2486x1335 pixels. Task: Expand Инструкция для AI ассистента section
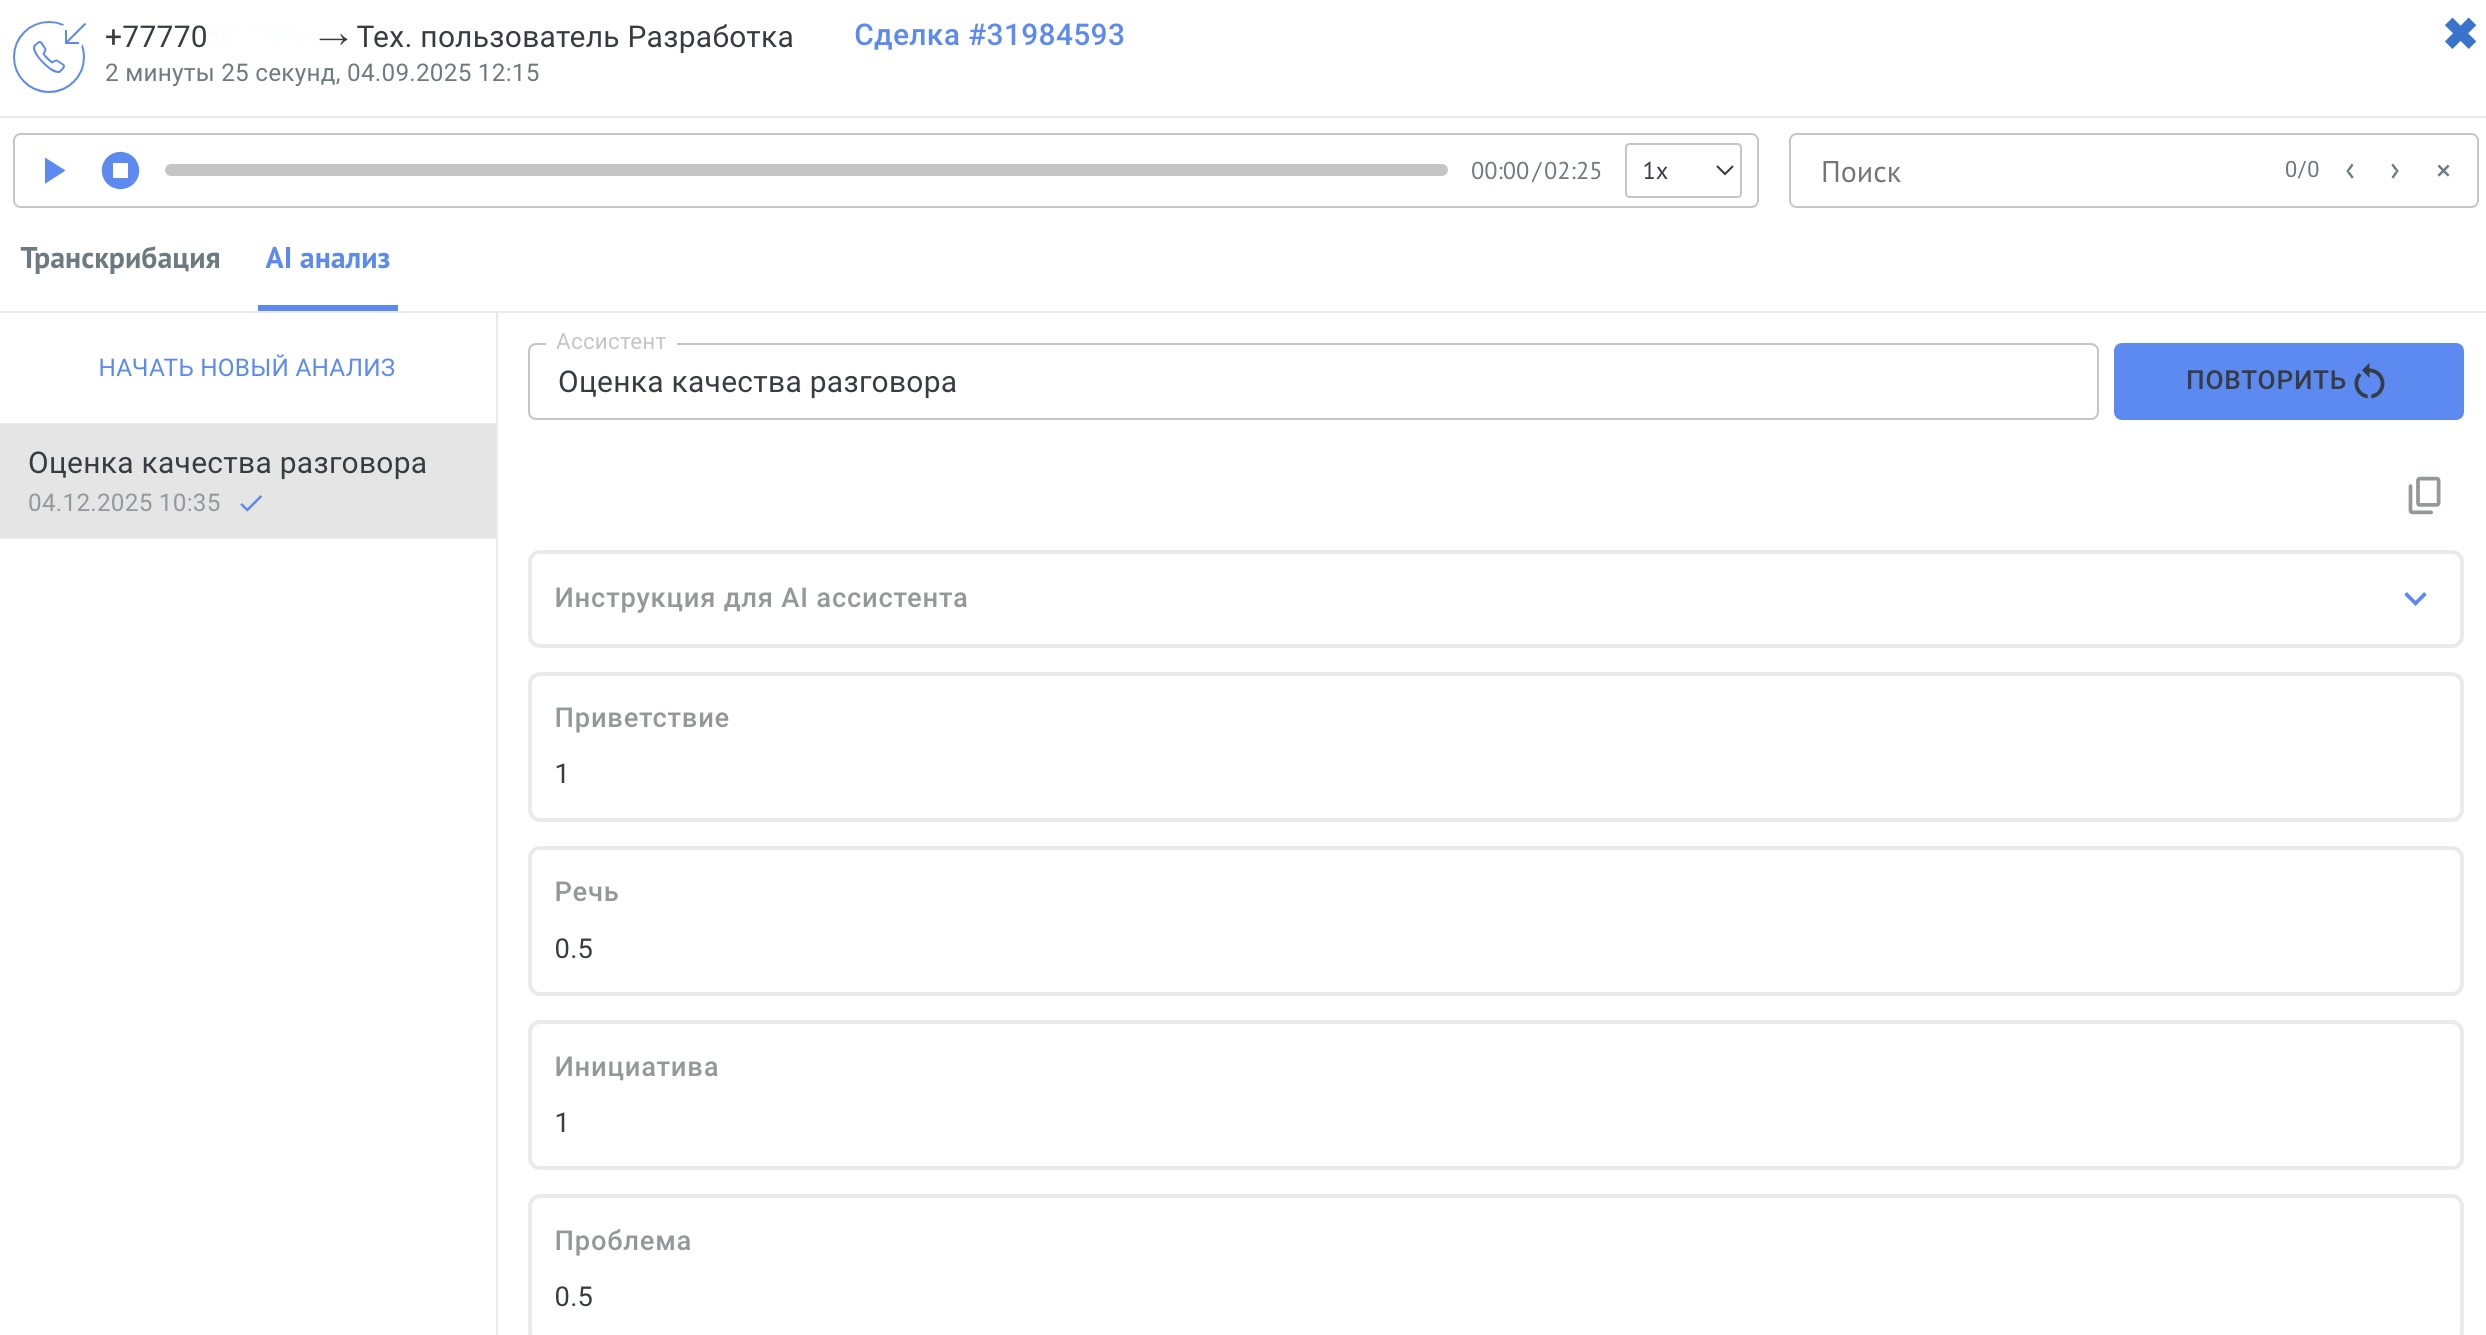[x=2414, y=598]
